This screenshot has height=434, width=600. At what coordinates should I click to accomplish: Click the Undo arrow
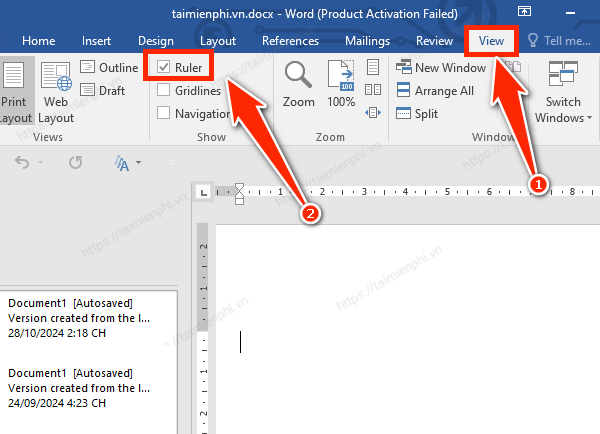[22, 162]
